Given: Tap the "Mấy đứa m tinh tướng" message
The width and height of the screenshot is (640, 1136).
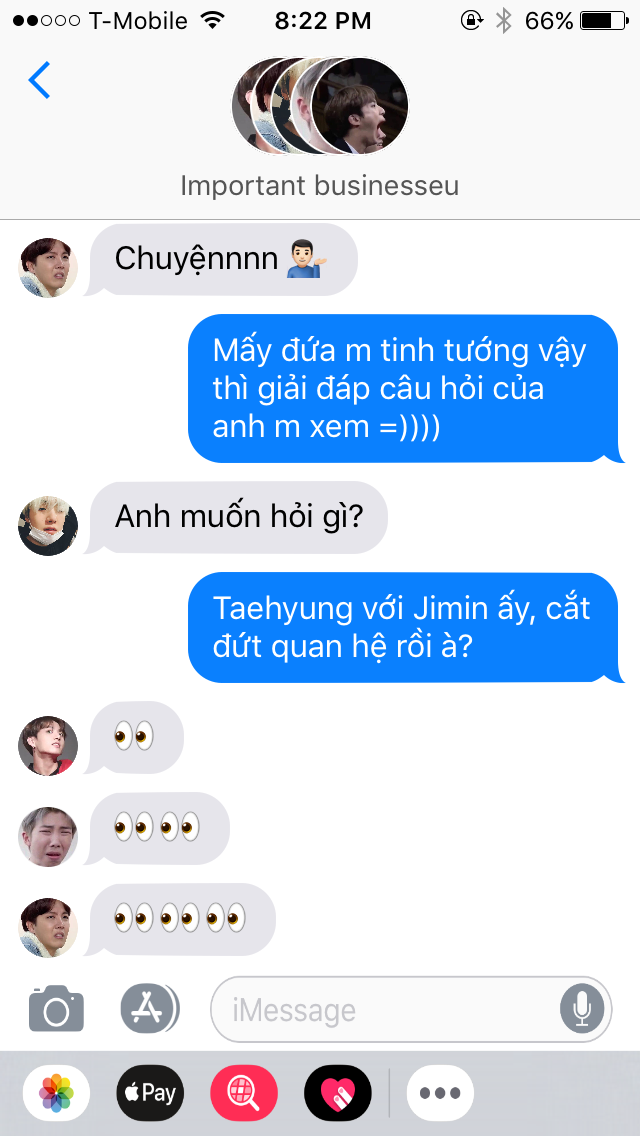Looking at the screenshot, I should (x=405, y=388).
